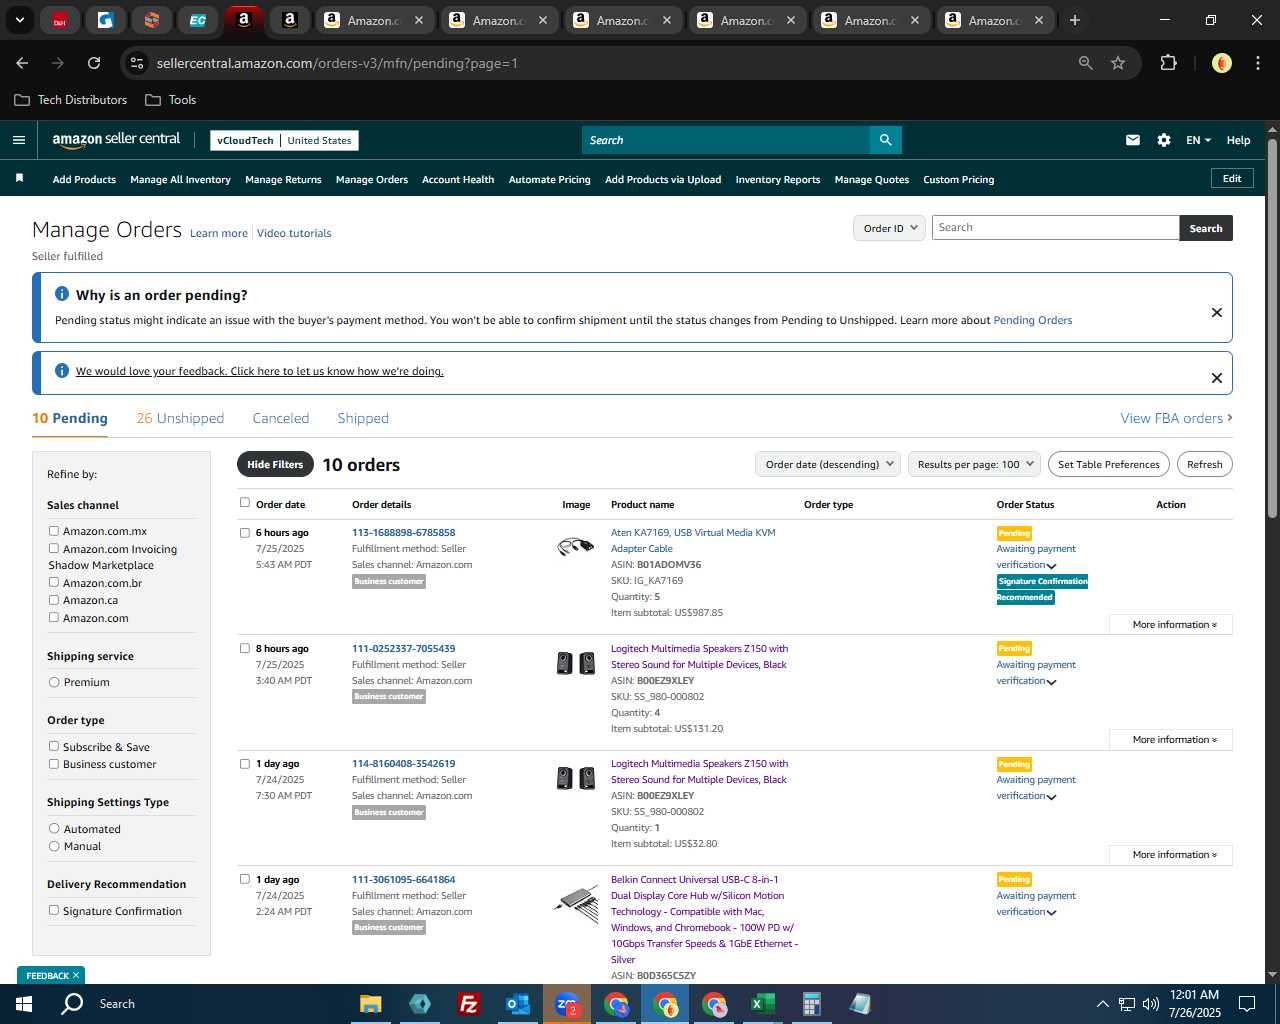Open the Order date (descending) sort dropdown
Viewport: 1280px width, 1024px height.
click(x=828, y=464)
